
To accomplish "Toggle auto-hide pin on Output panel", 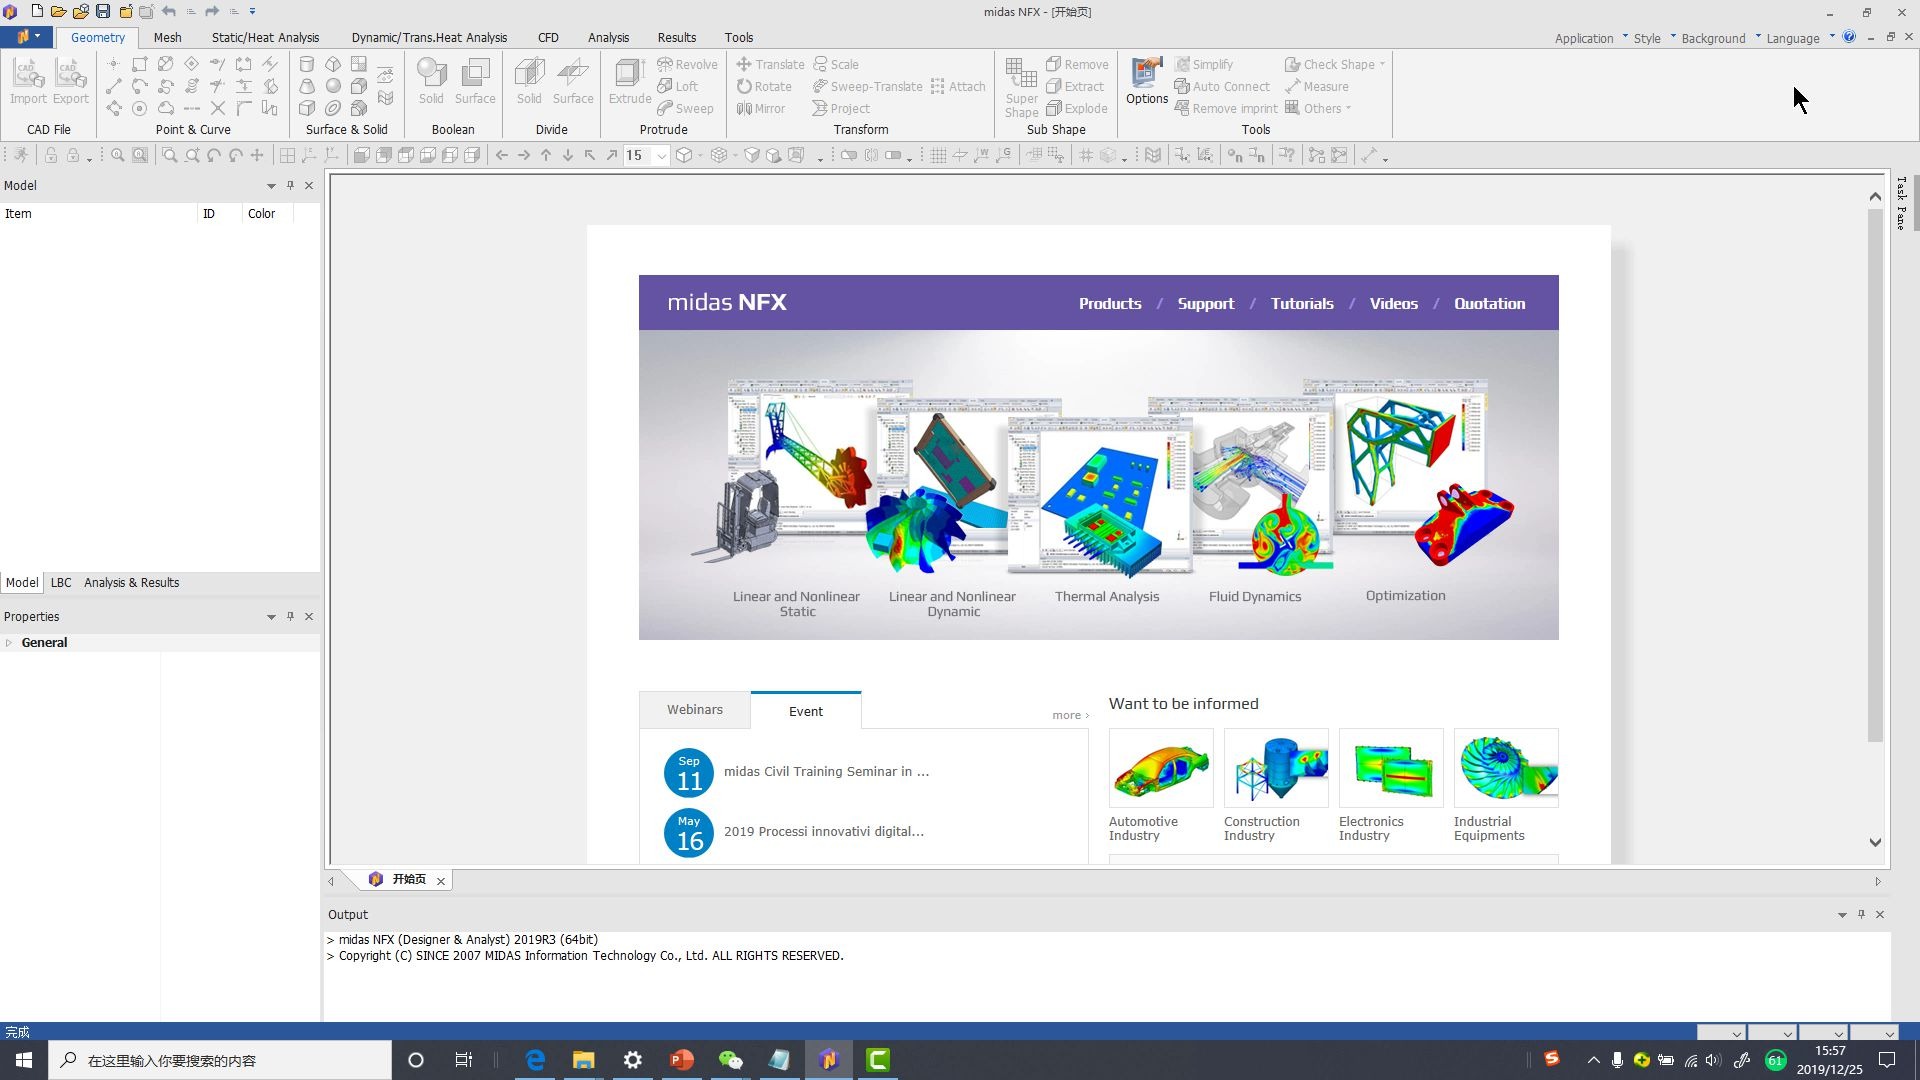I will [x=1861, y=914].
